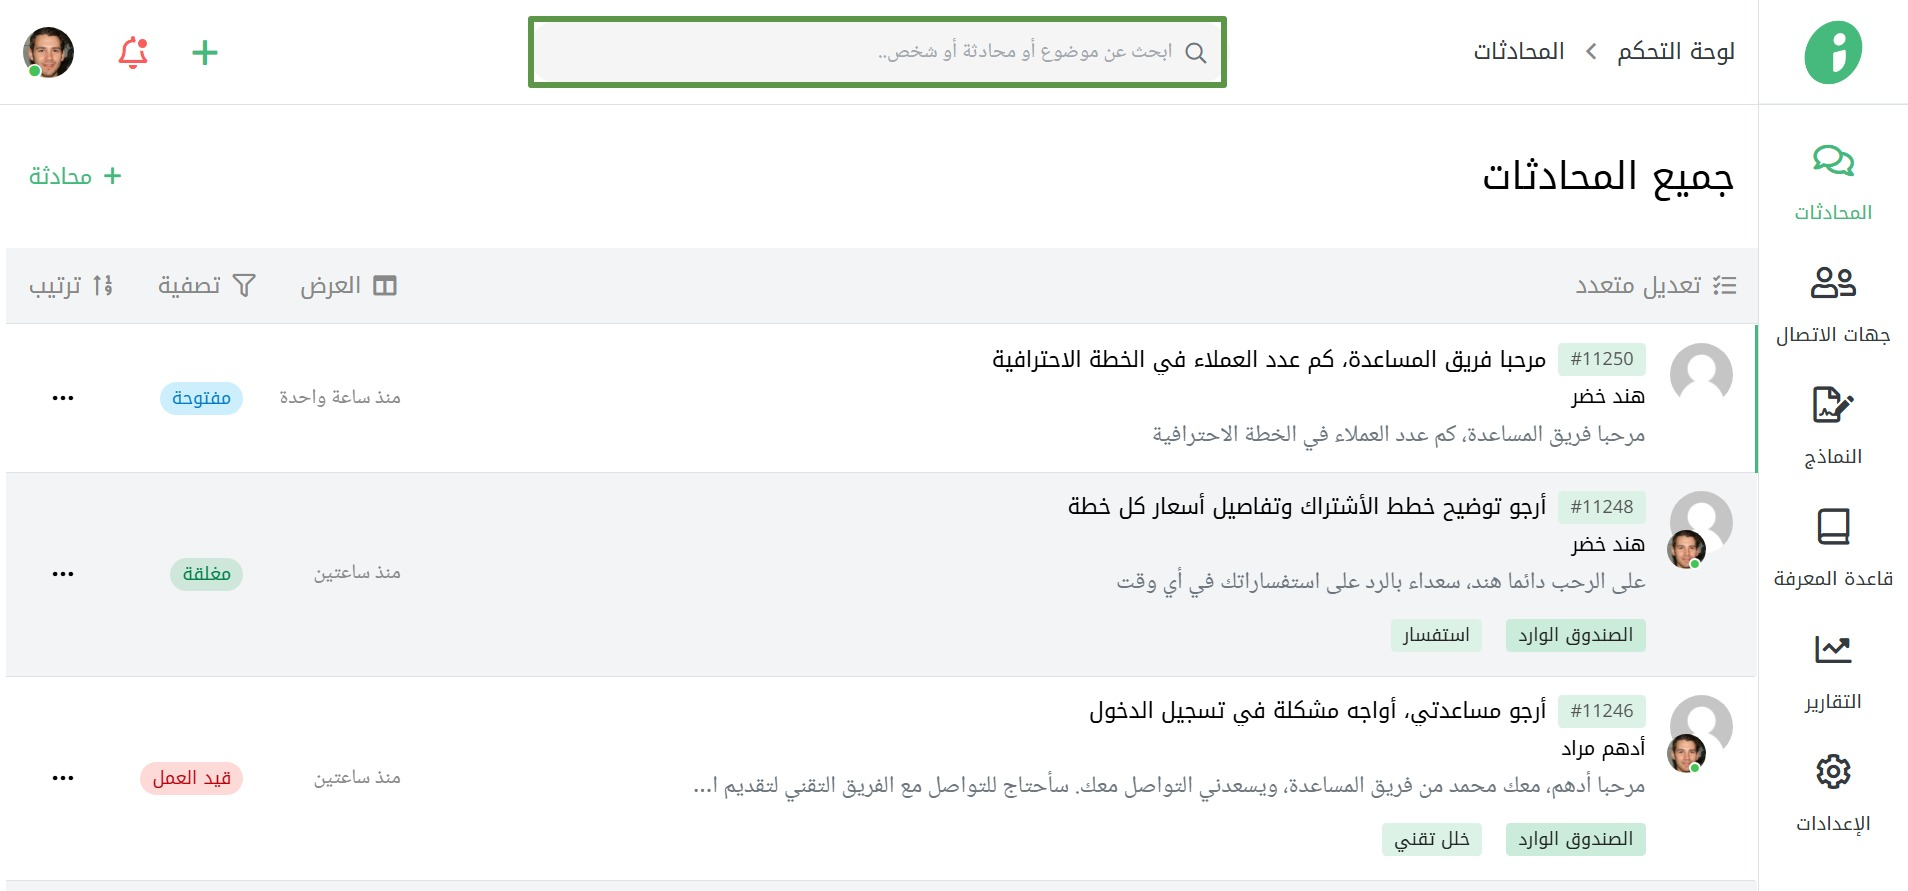Open المحادثات conversations sidebar icon
Image resolution: width=1908 pixels, height=891 pixels.
point(1833,161)
